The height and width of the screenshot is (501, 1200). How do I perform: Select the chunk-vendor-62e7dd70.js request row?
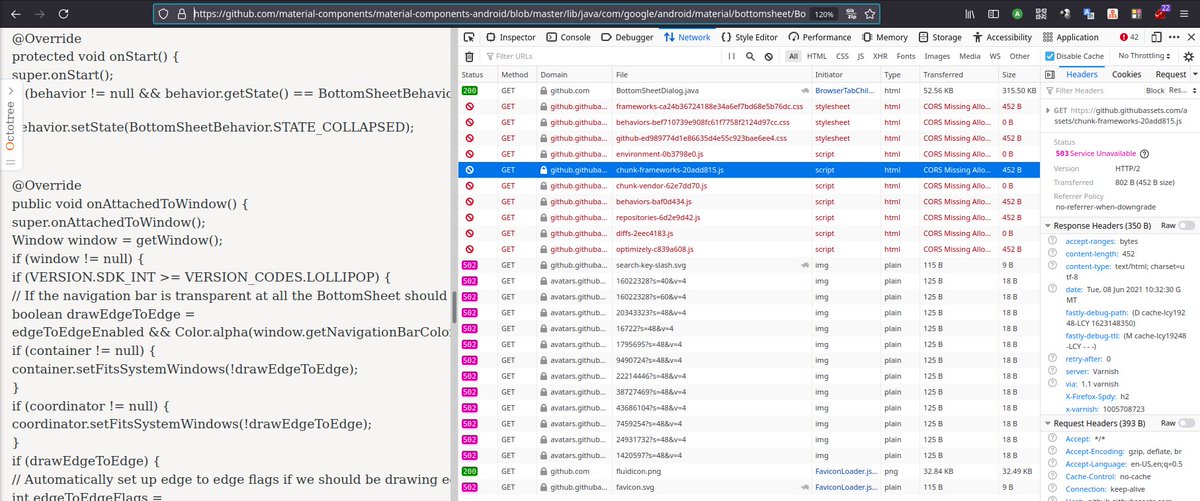click(750, 186)
